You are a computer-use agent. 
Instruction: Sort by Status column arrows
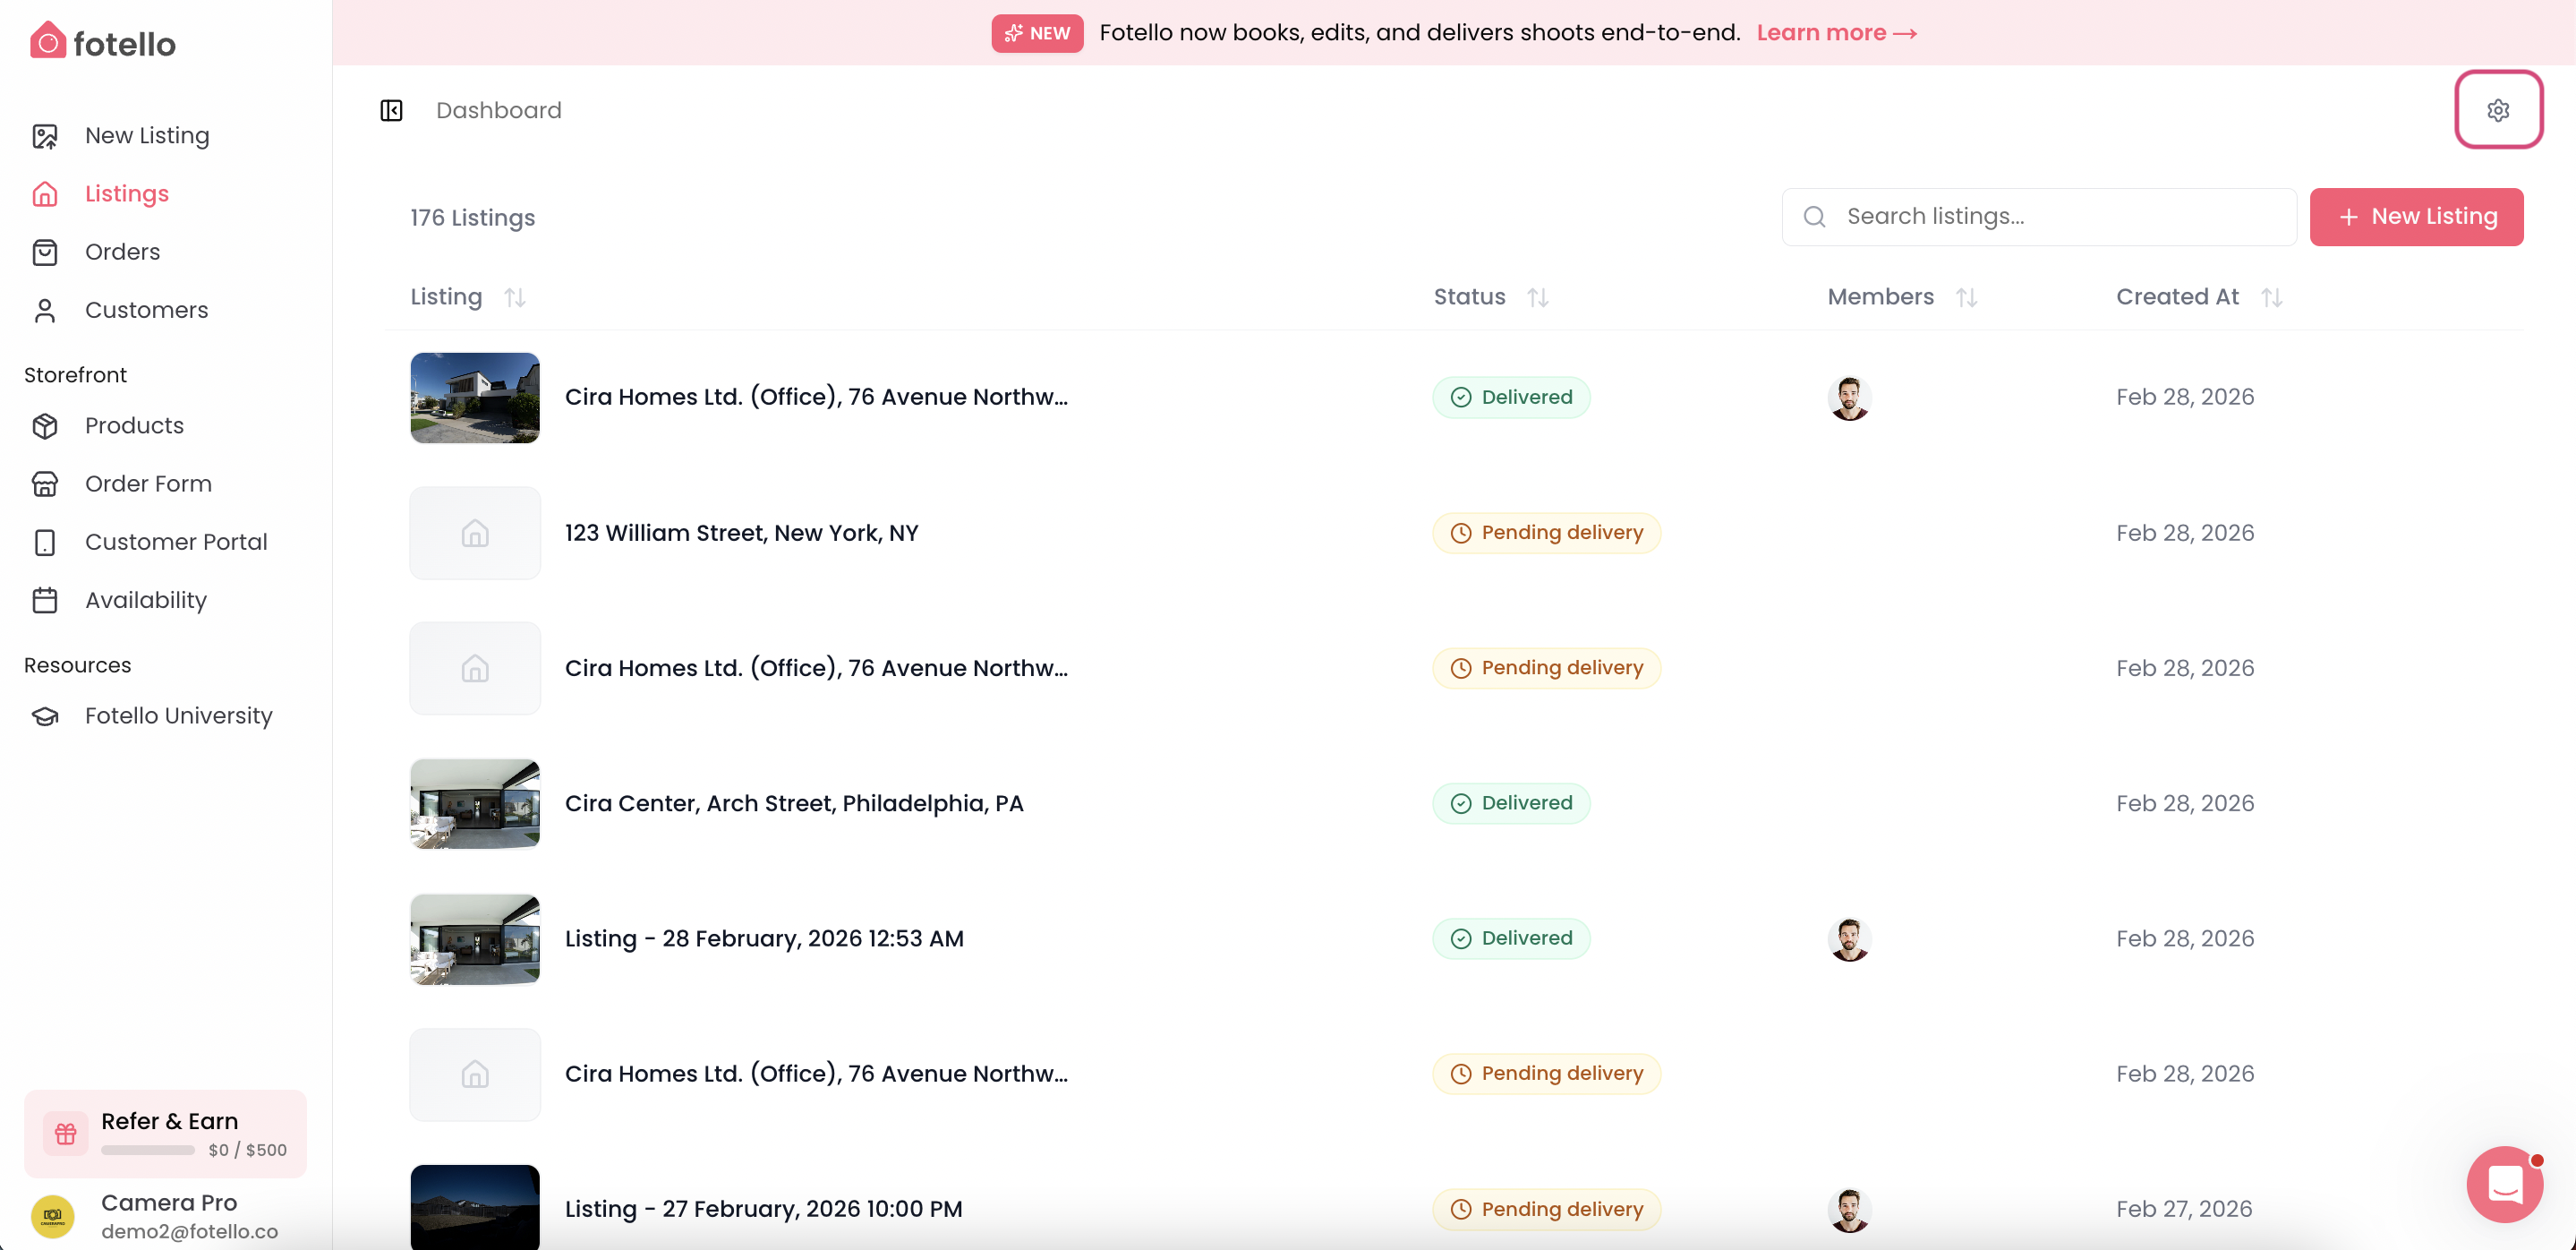[x=1538, y=297]
